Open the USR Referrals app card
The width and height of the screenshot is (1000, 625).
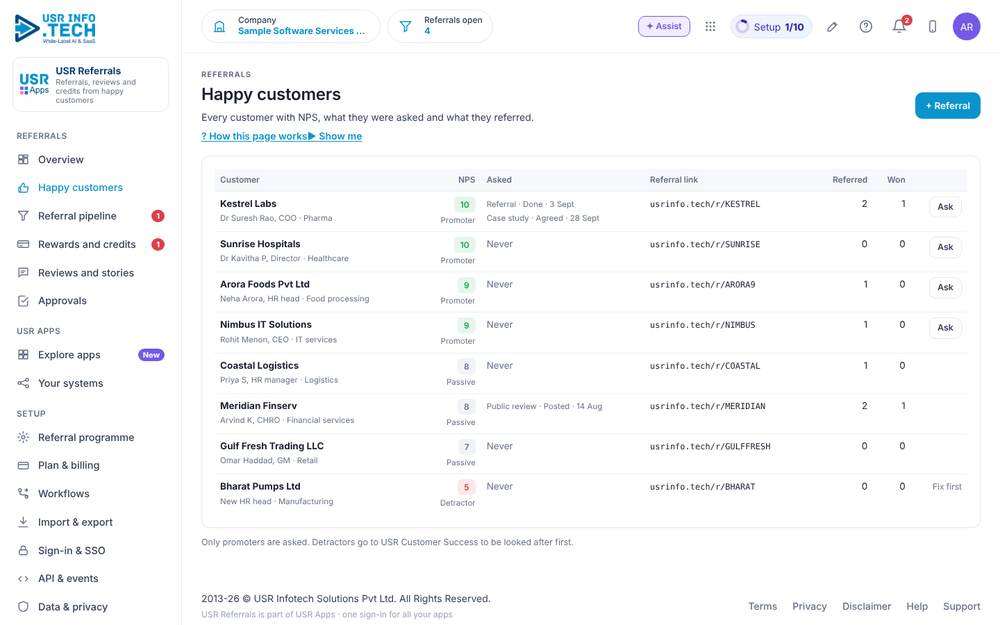[91, 85]
